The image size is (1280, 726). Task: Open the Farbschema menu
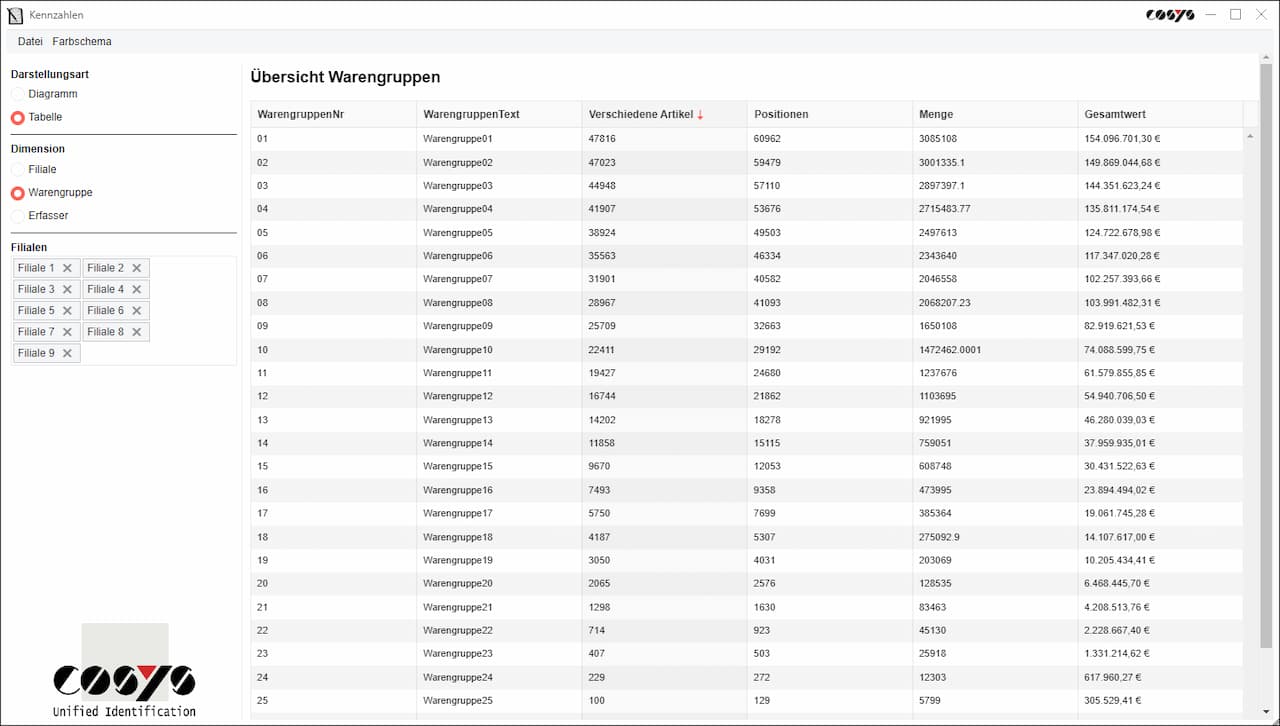(82, 41)
